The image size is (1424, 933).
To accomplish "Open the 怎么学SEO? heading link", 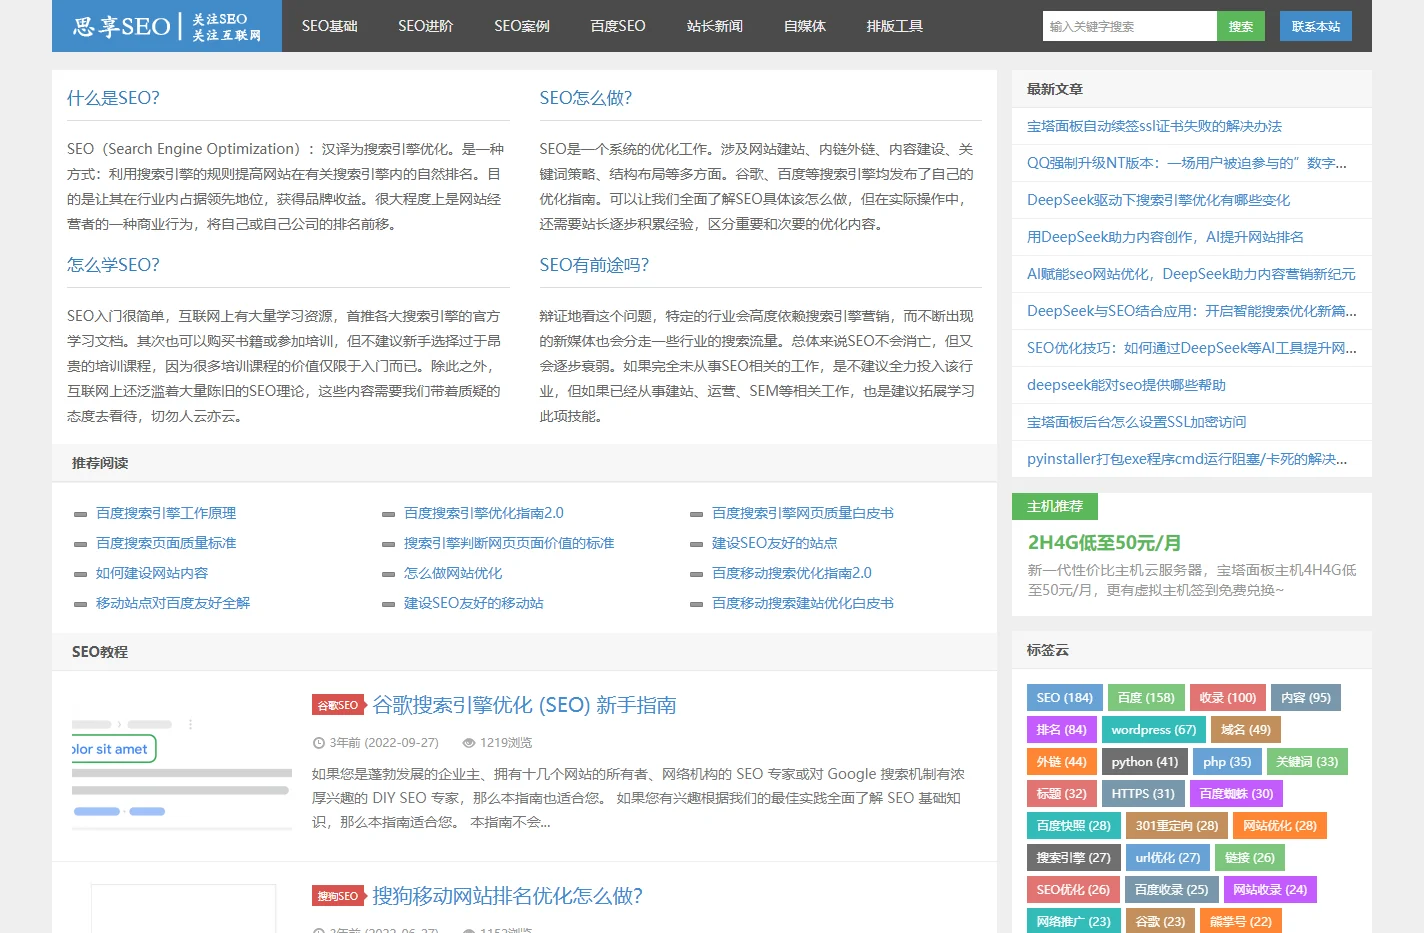I will click(x=113, y=265).
